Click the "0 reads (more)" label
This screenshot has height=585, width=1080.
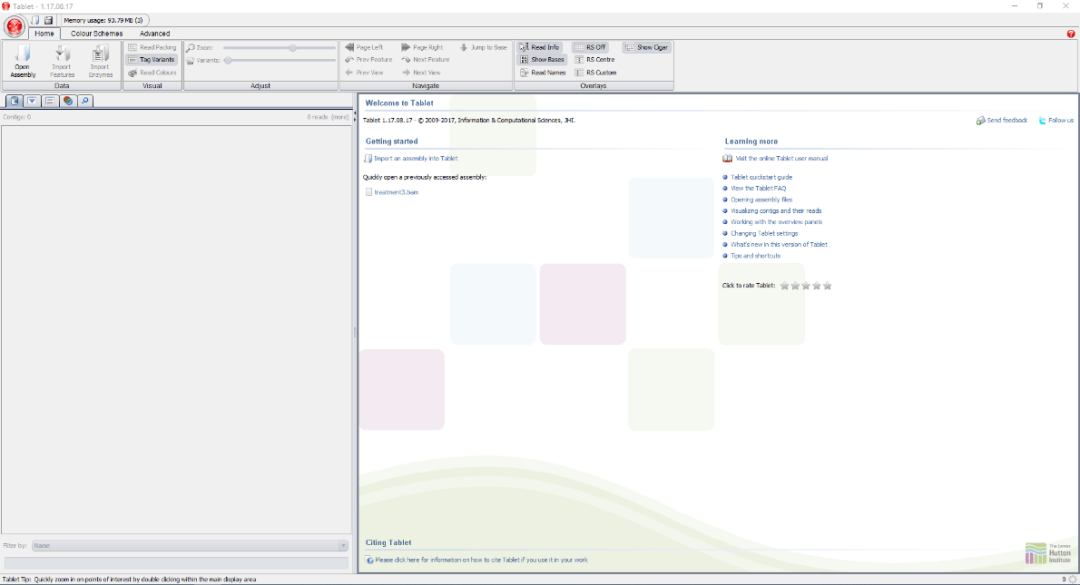tap(328, 117)
